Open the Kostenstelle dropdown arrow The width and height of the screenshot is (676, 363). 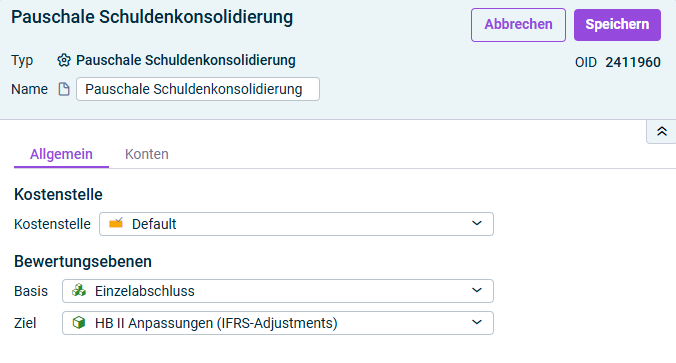(x=476, y=223)
